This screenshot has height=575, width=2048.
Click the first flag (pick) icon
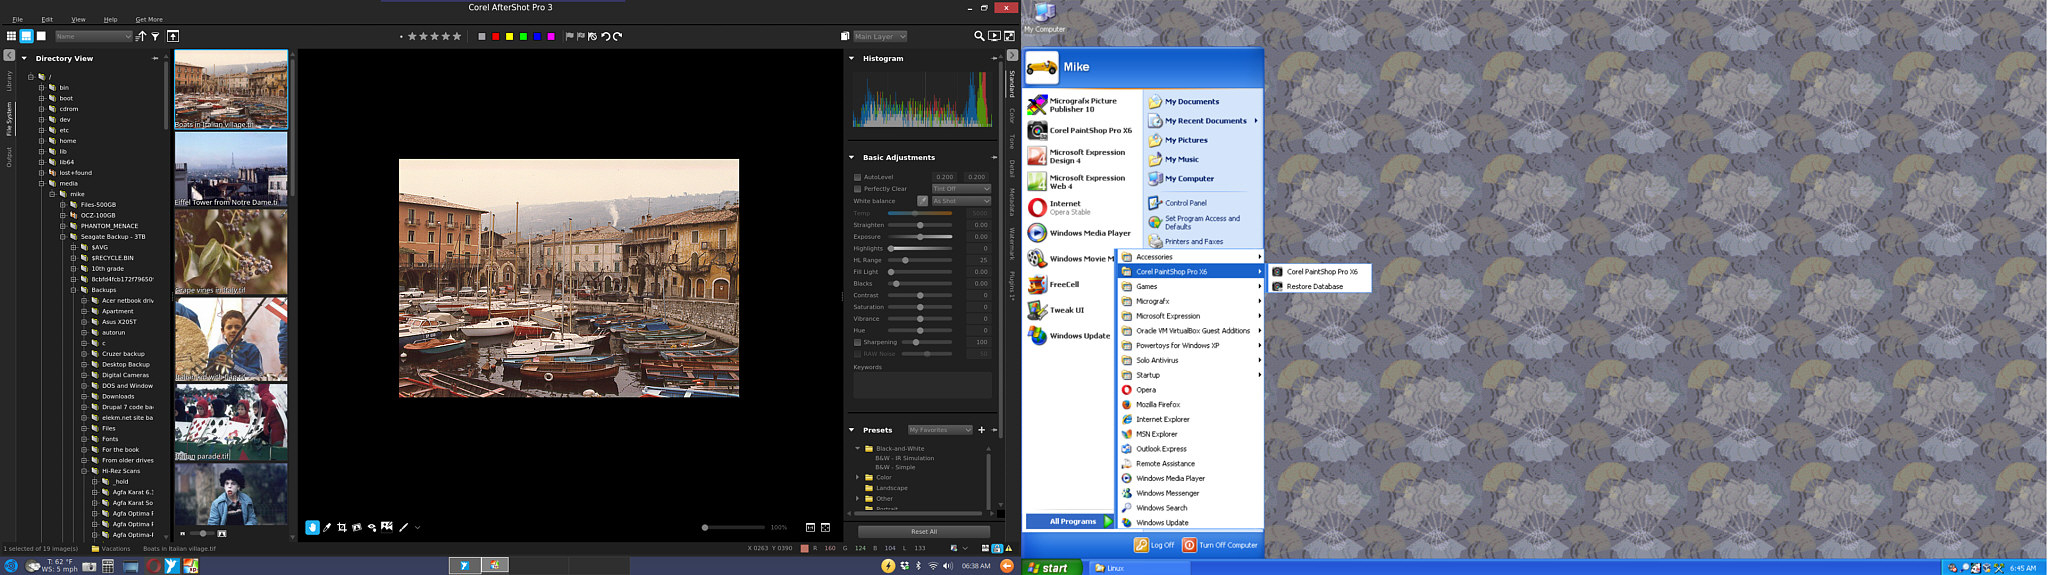point(570,36)
